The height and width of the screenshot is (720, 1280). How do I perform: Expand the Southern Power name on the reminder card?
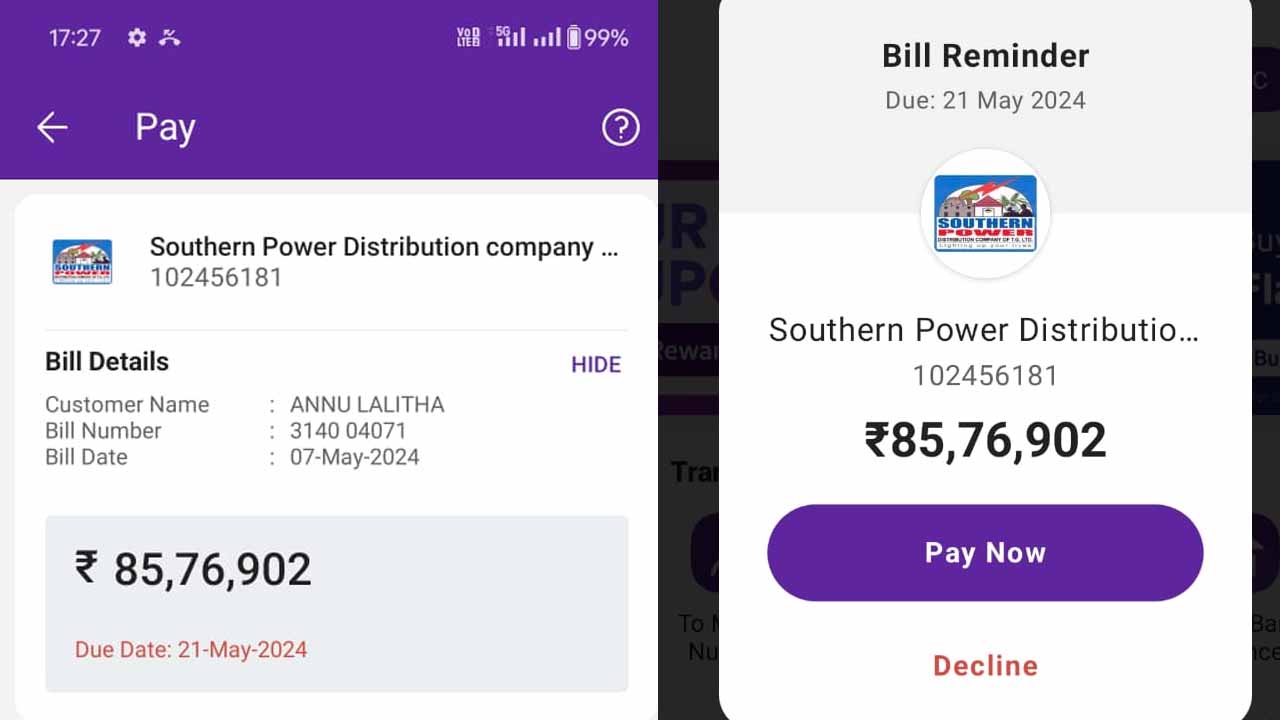pyautogui.click(x=984, y=330)
